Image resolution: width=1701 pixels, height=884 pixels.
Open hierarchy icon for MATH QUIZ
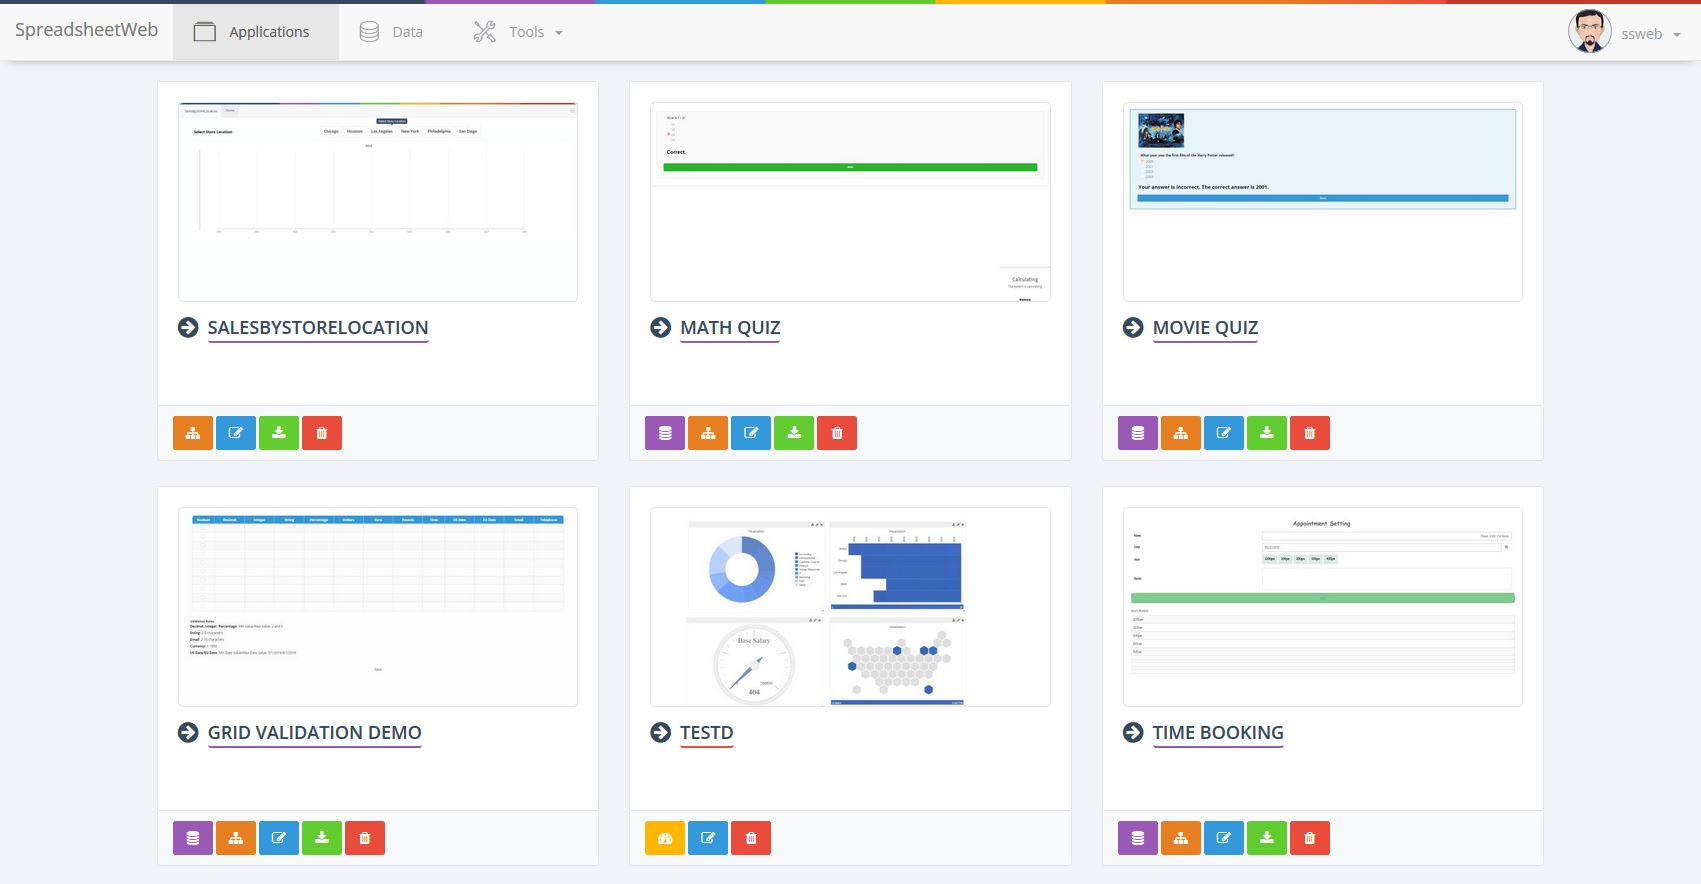[x=708, y=433]
